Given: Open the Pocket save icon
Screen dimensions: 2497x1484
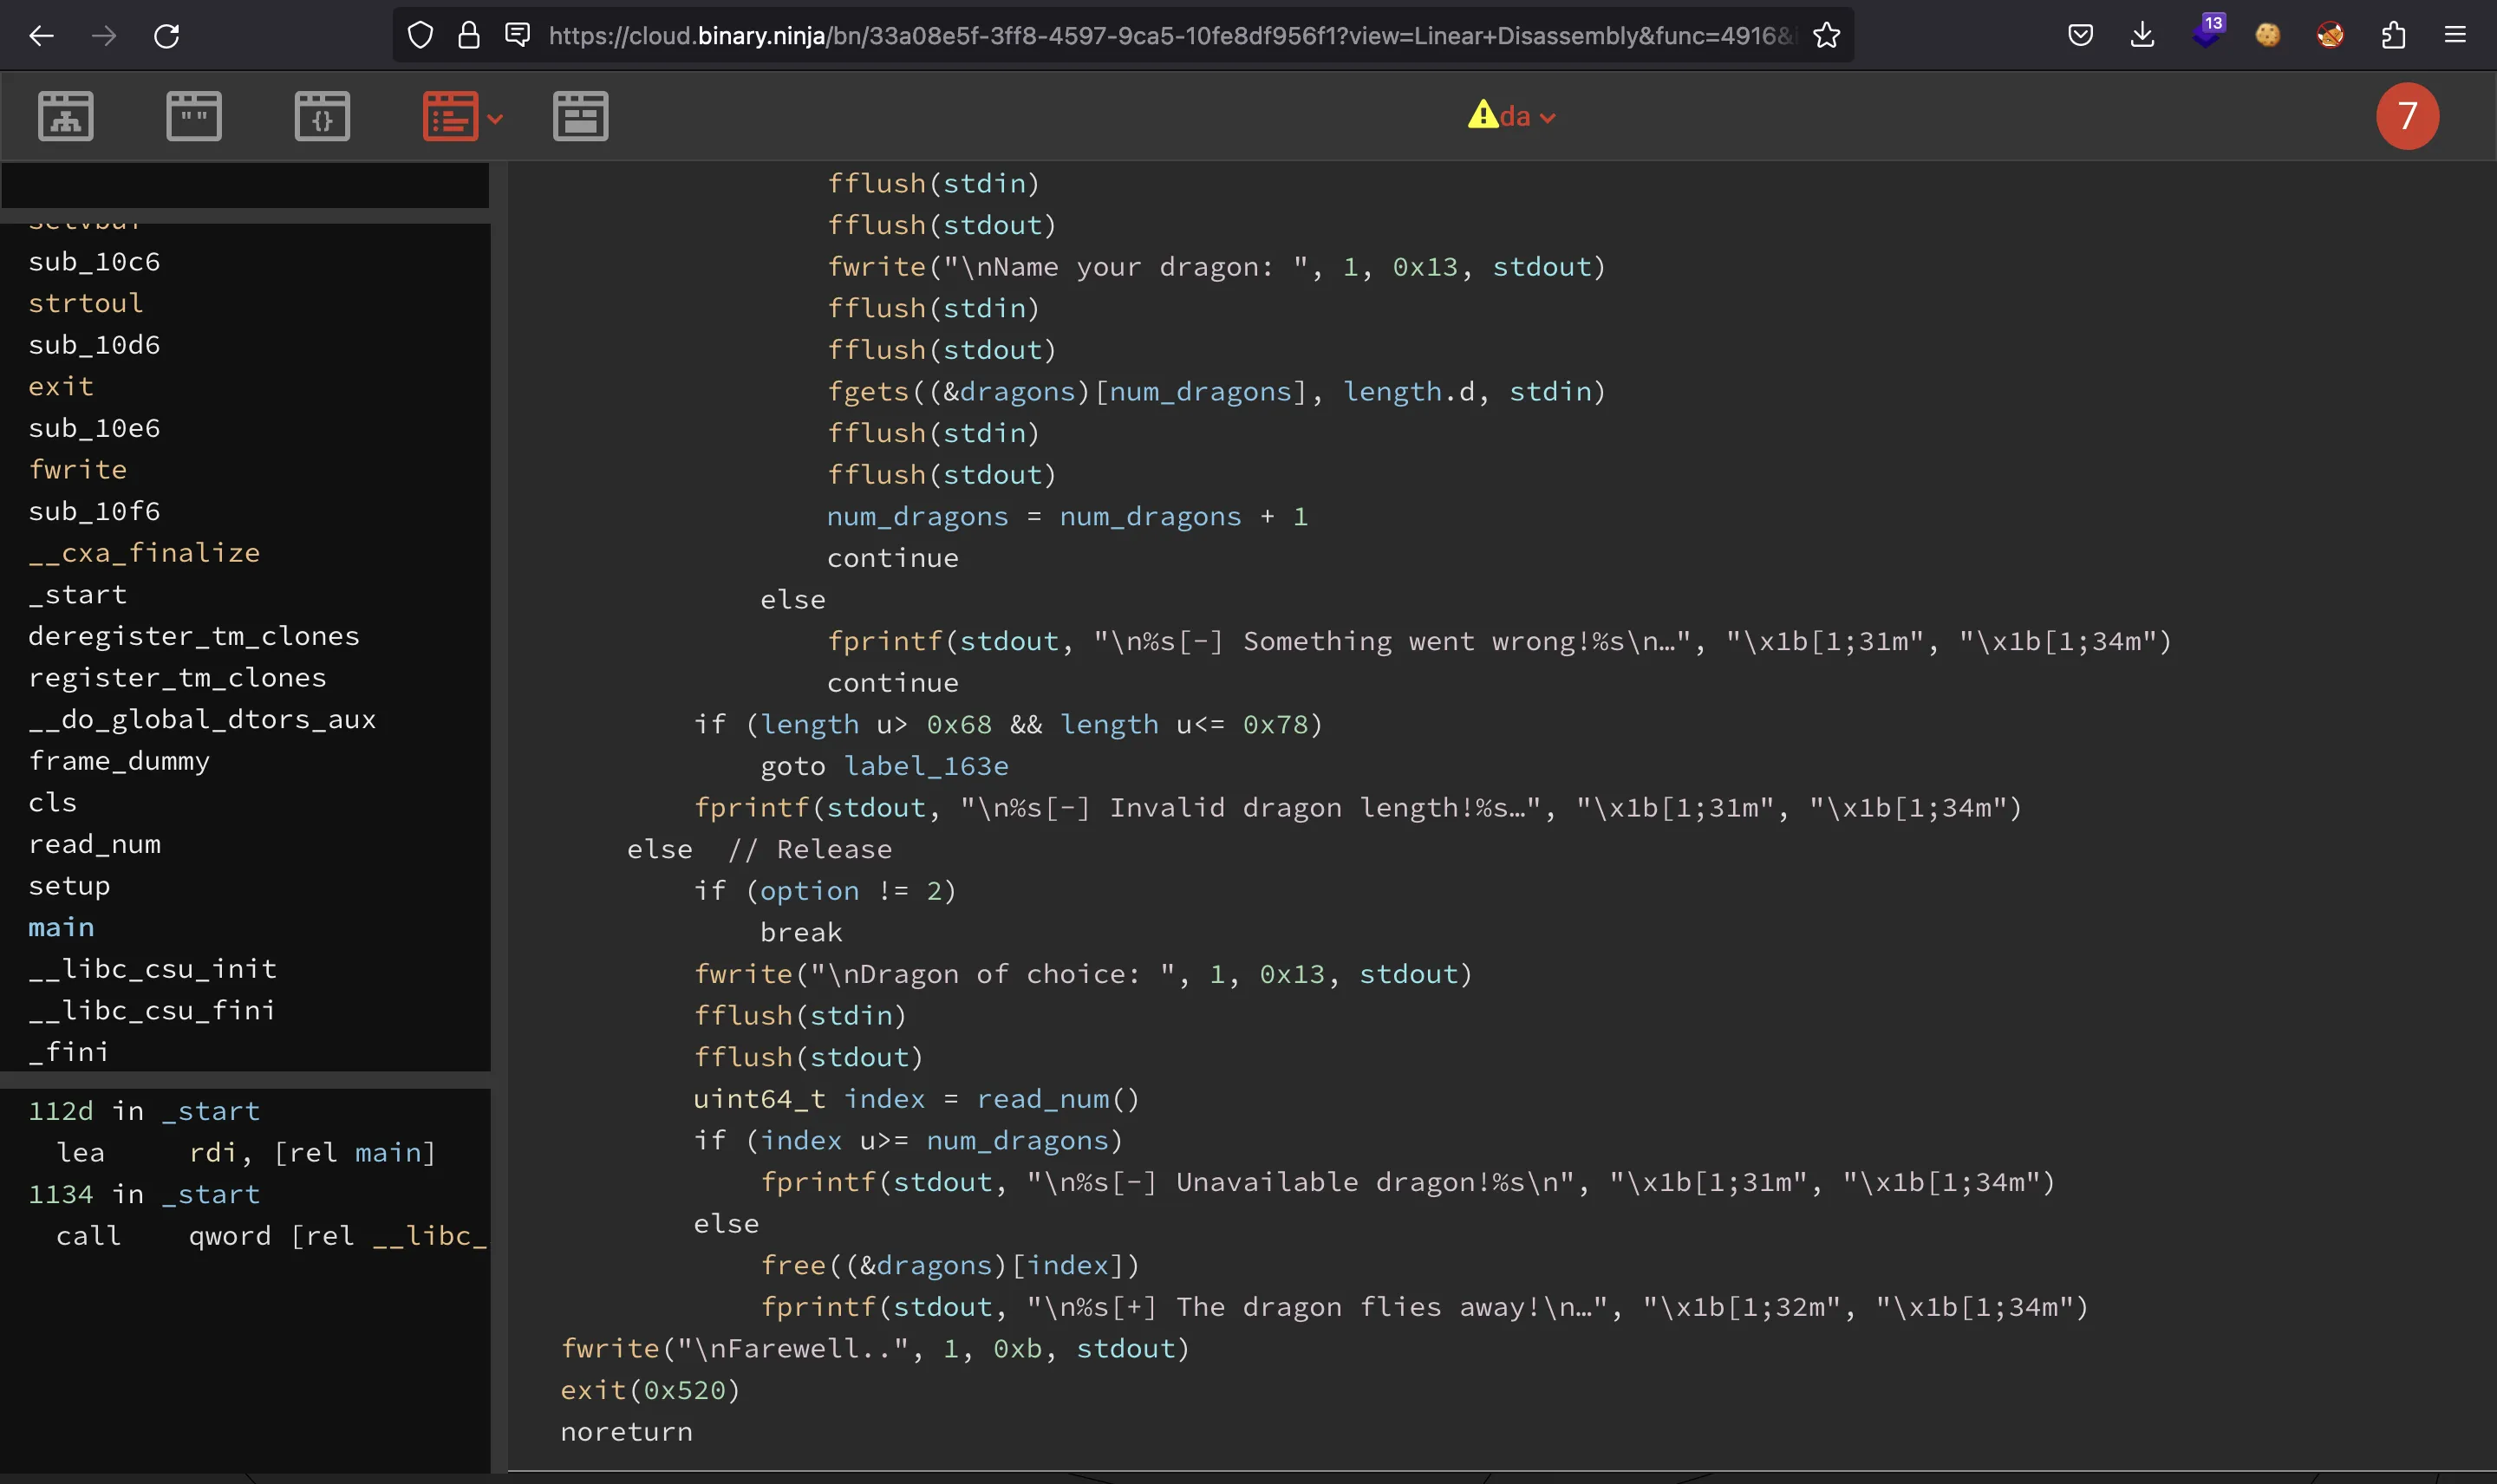Looking at the screenshot, I should [x=2080, y=36].
